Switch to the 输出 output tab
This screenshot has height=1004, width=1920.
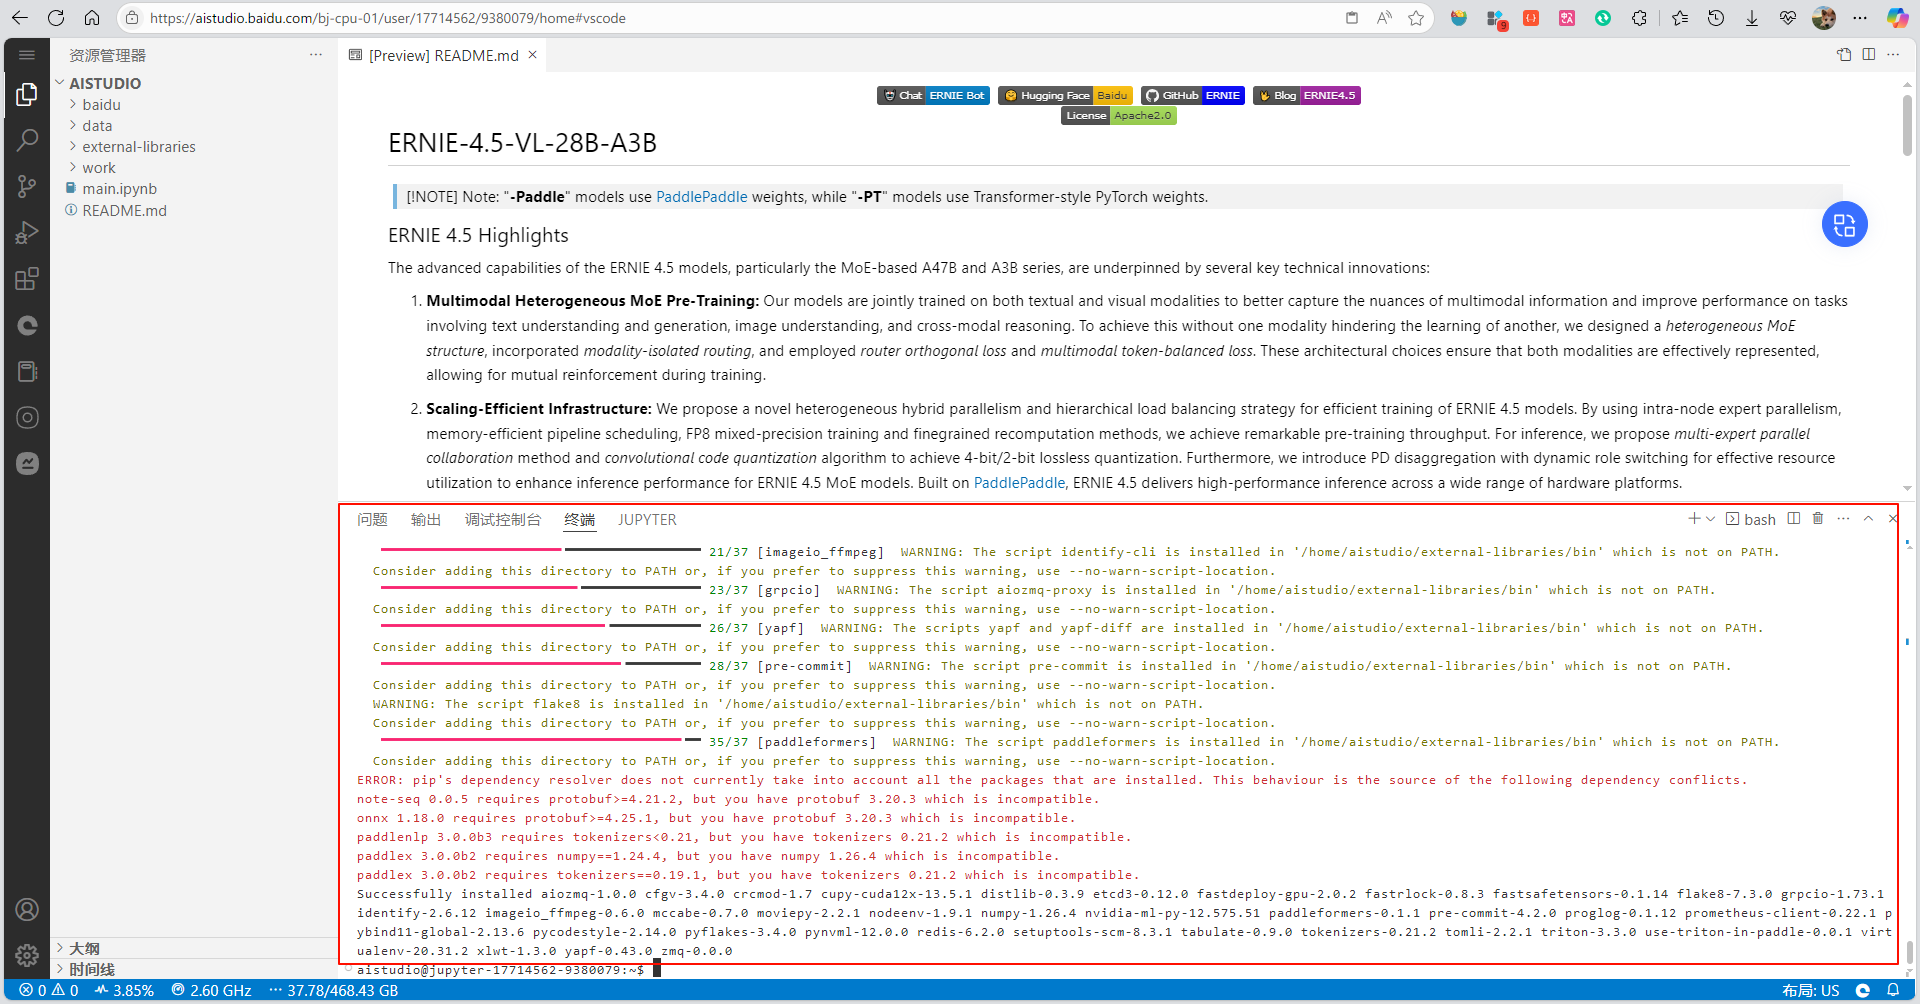[x=426, y=520]
